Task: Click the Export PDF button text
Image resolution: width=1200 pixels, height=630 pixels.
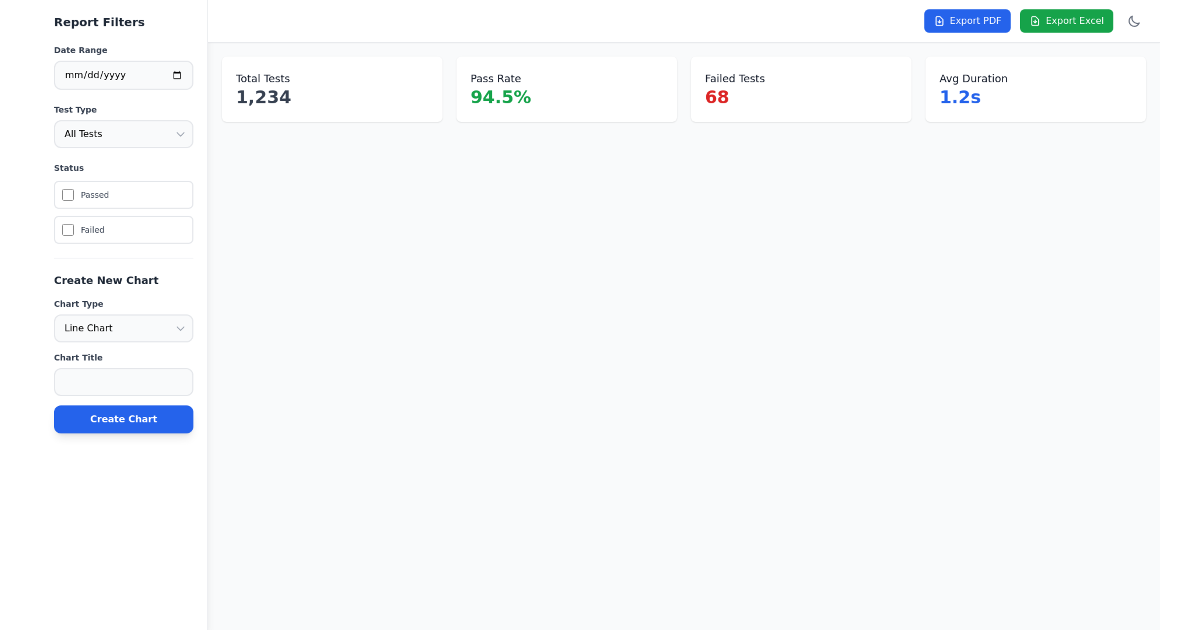Action: [x=975, y=21]
